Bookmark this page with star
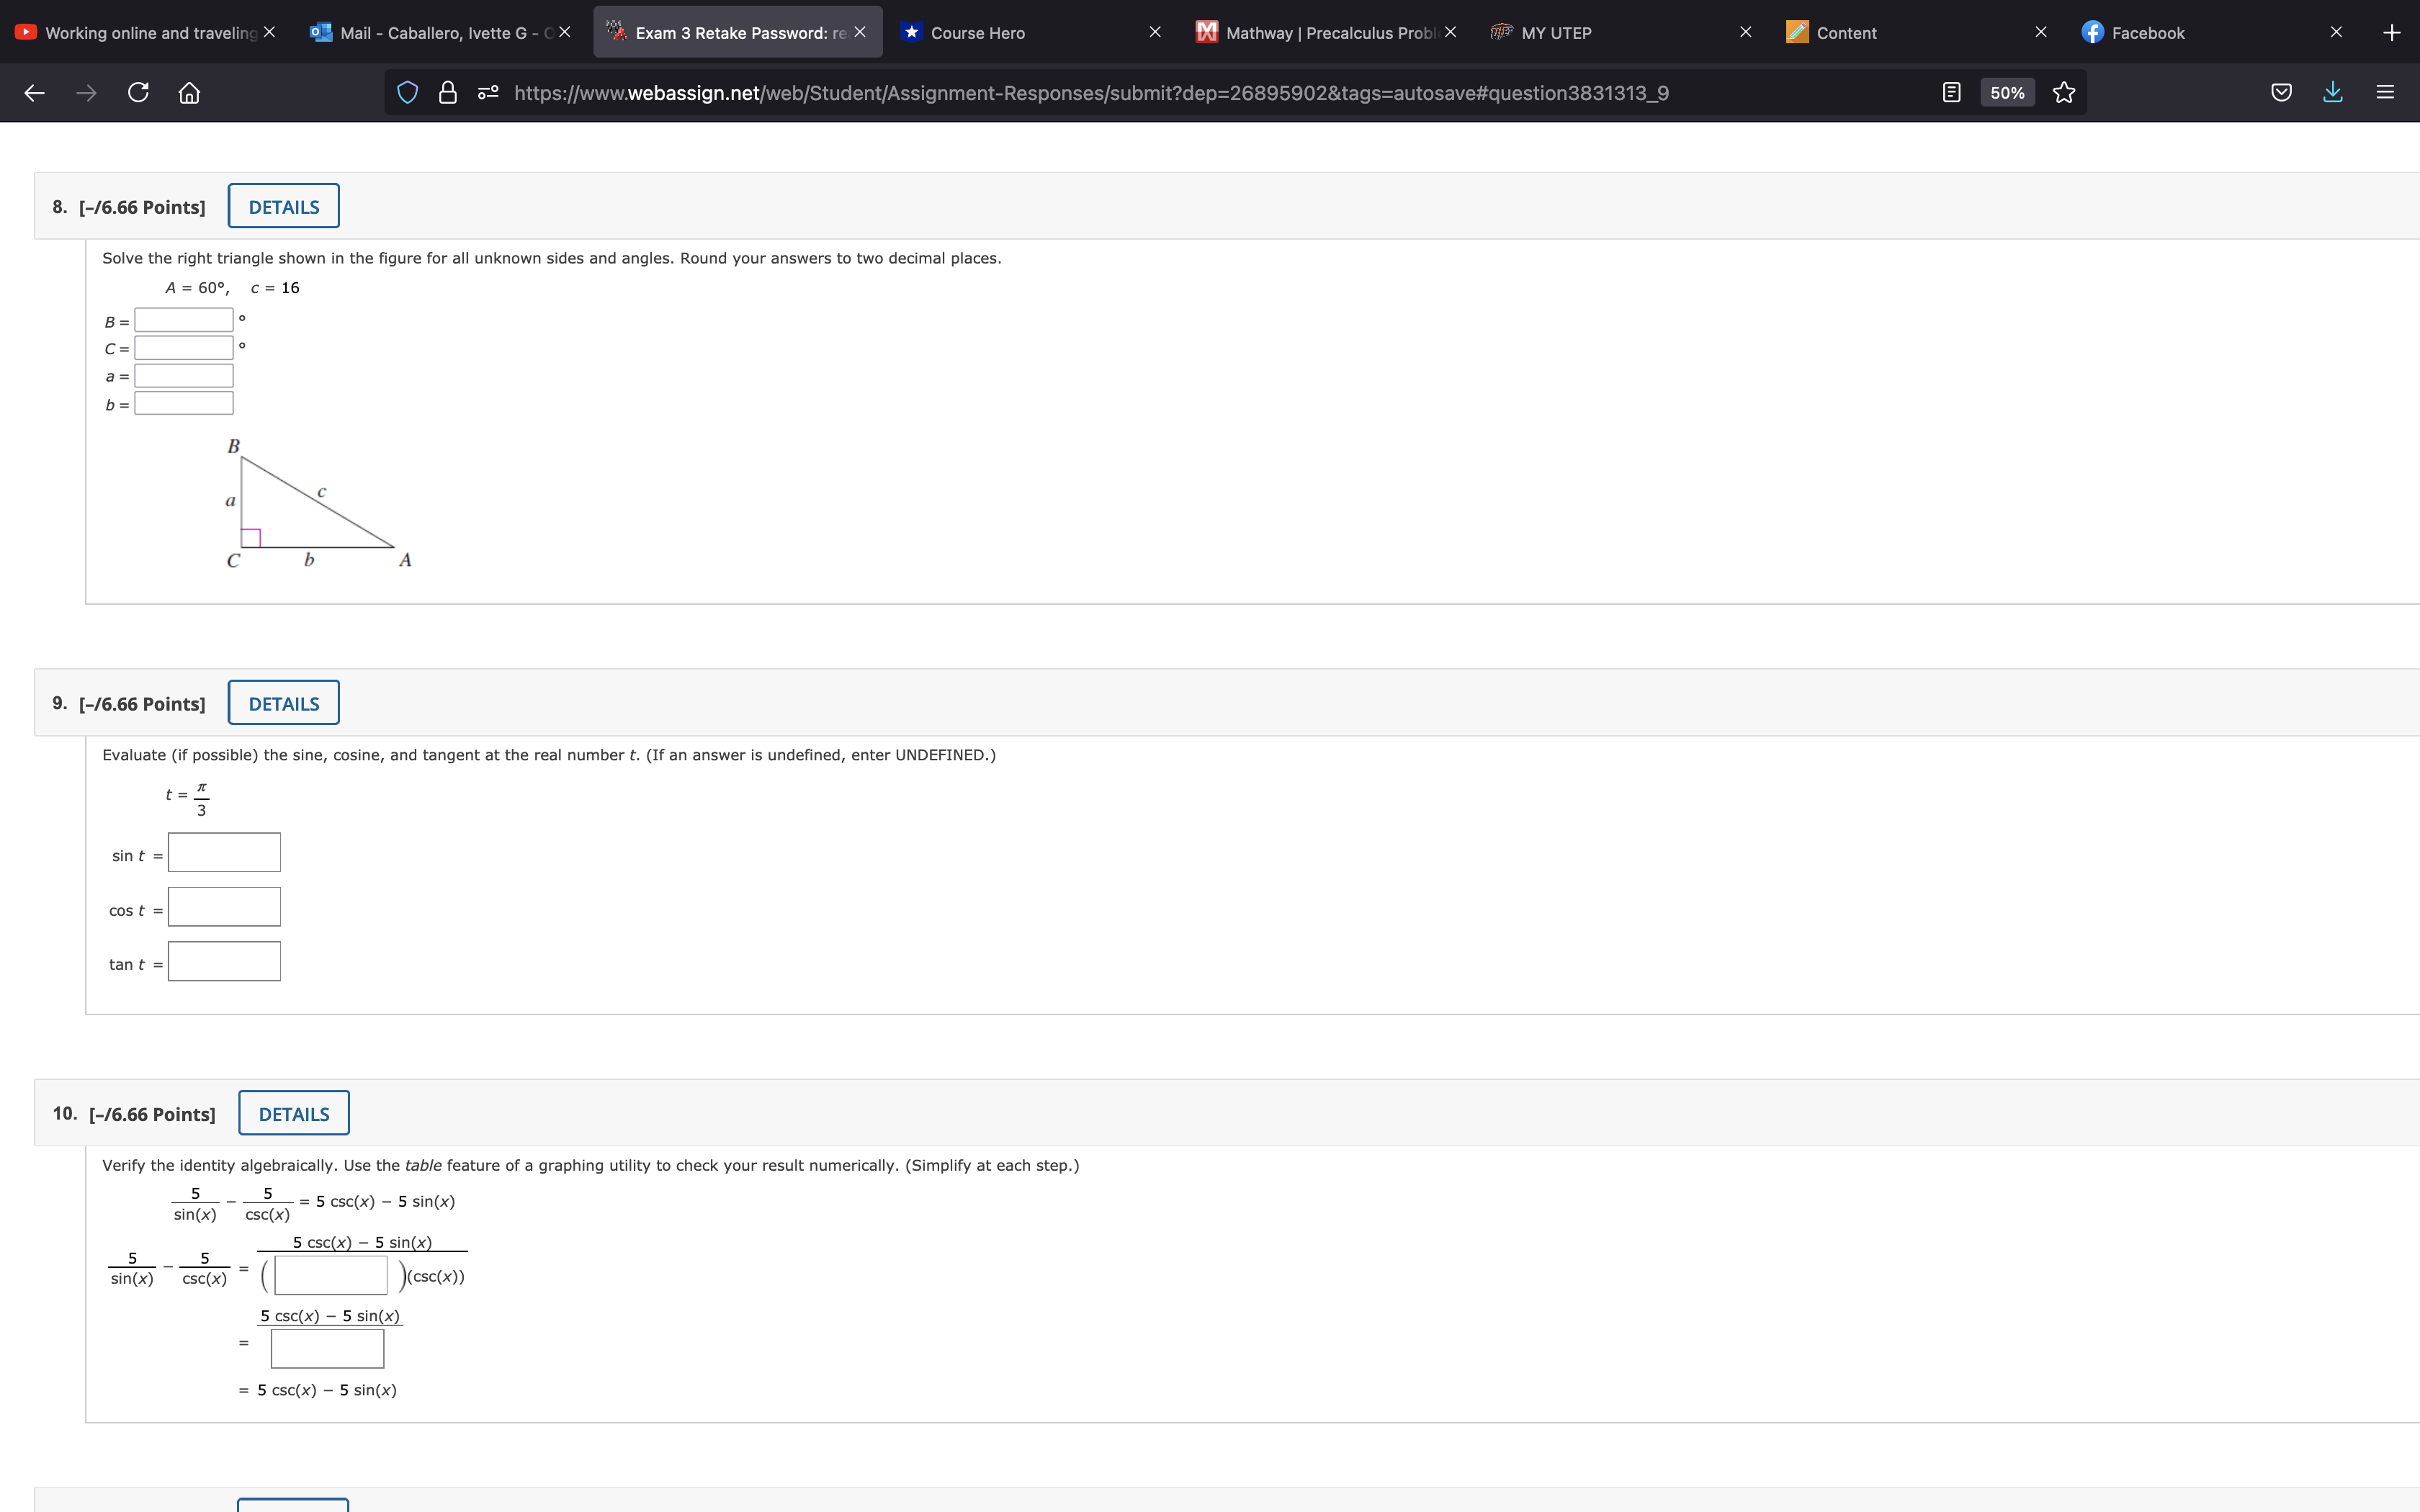The height and width of the screenshot is (1512, 2420). tap(2064, 93)
